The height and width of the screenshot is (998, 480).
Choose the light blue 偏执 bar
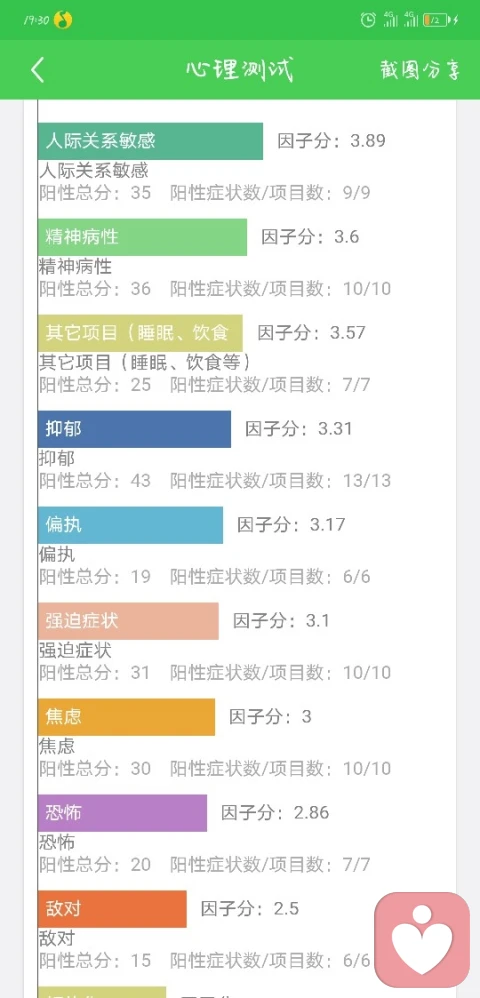[131, 525]
